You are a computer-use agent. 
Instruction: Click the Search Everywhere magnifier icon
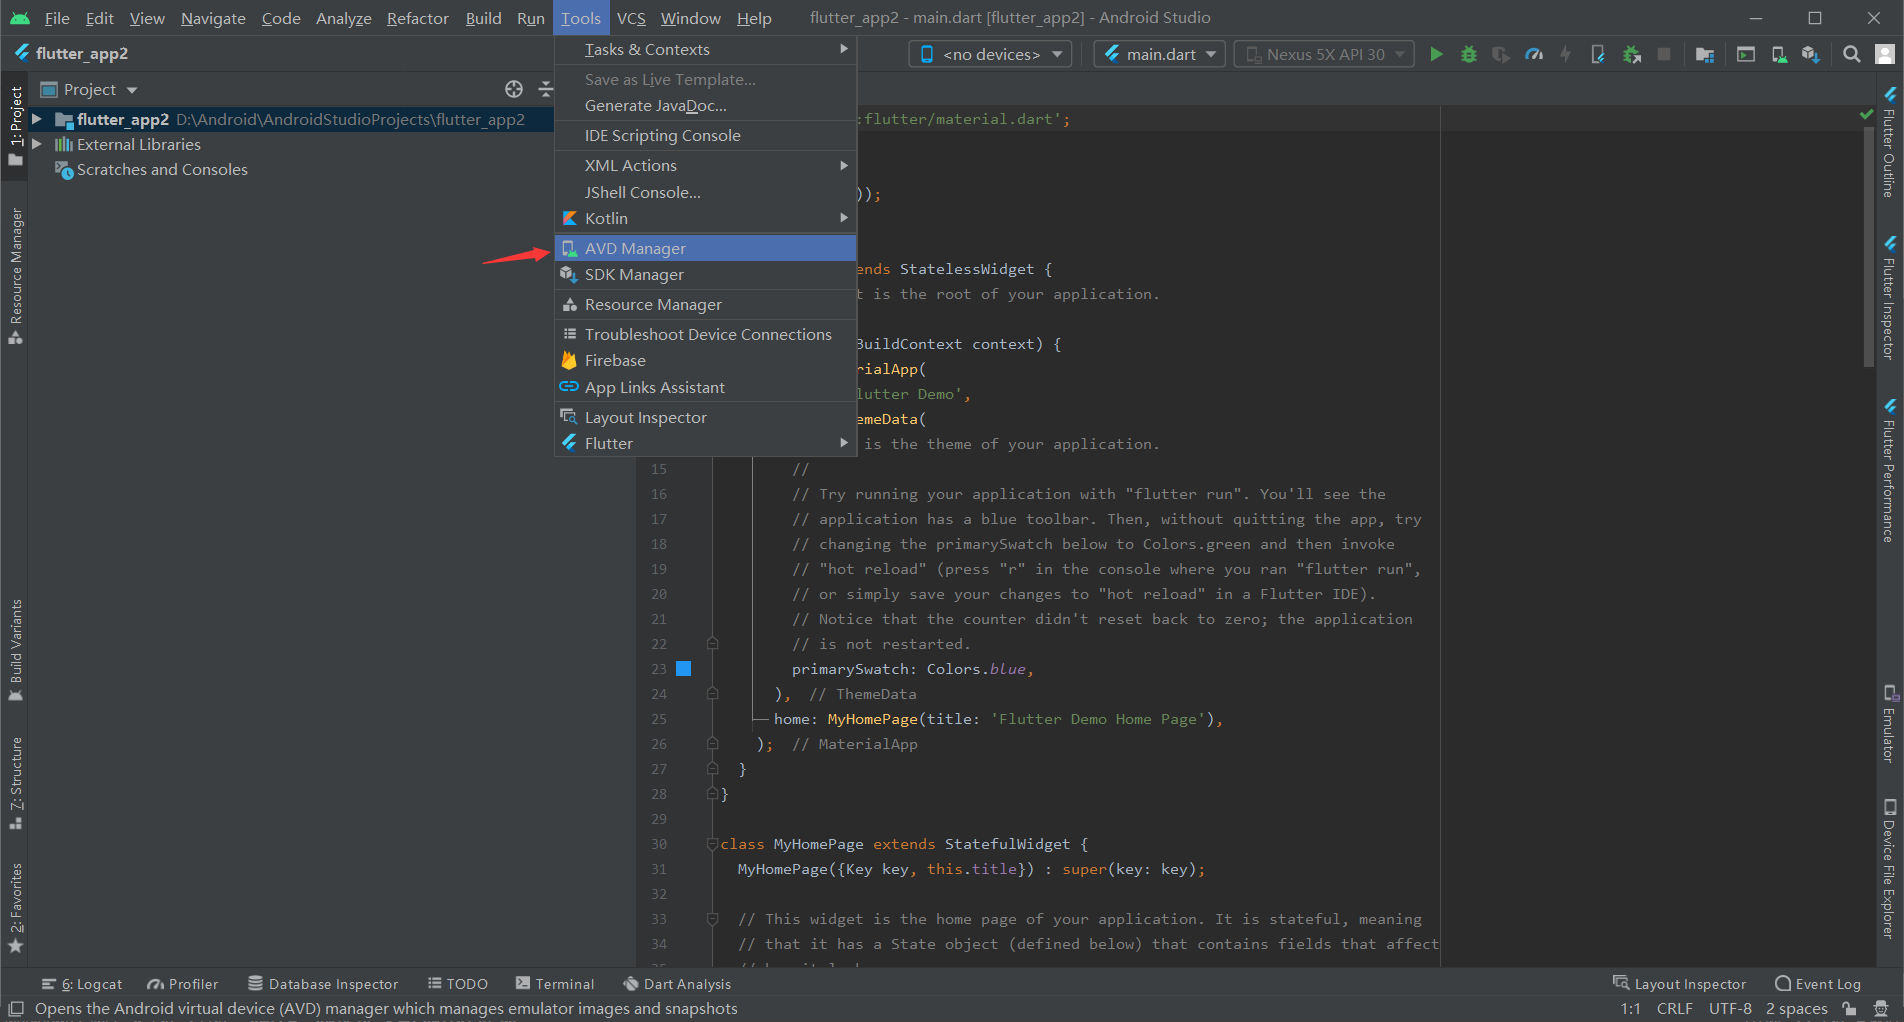(1852, 54)
